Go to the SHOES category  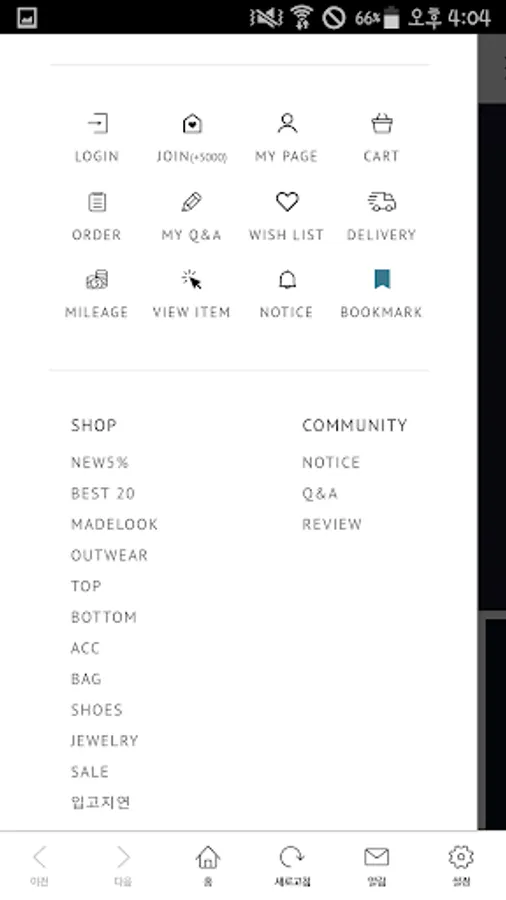[97, 710]
